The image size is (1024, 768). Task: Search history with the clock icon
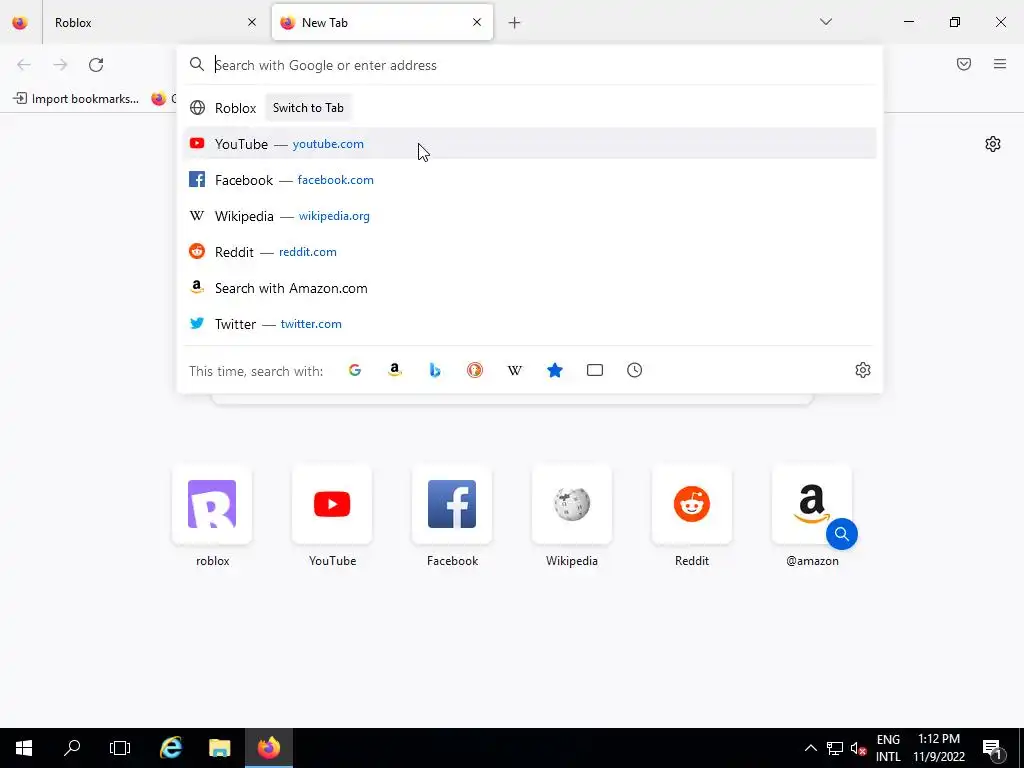(x=635, y=370)
